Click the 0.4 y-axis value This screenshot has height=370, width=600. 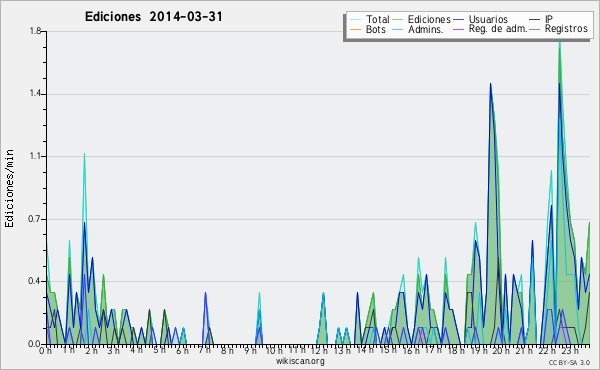click(35, 281)
